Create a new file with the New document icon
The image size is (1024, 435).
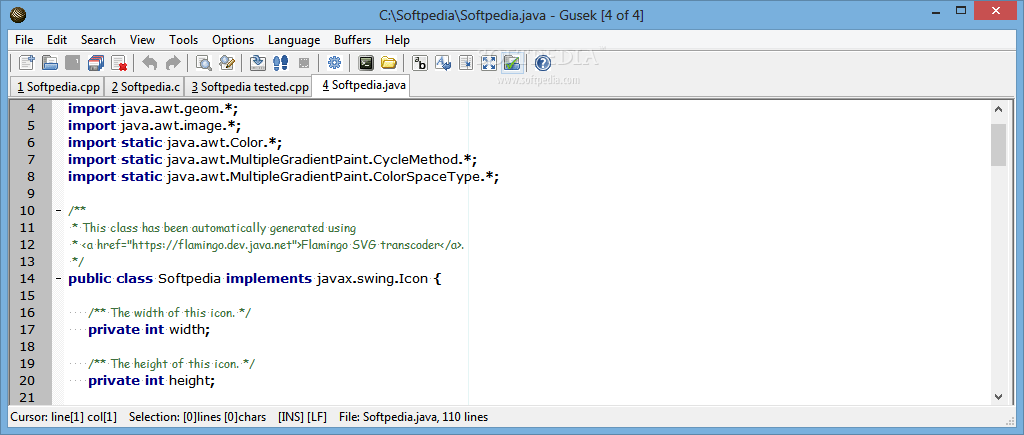click(27, 63)
